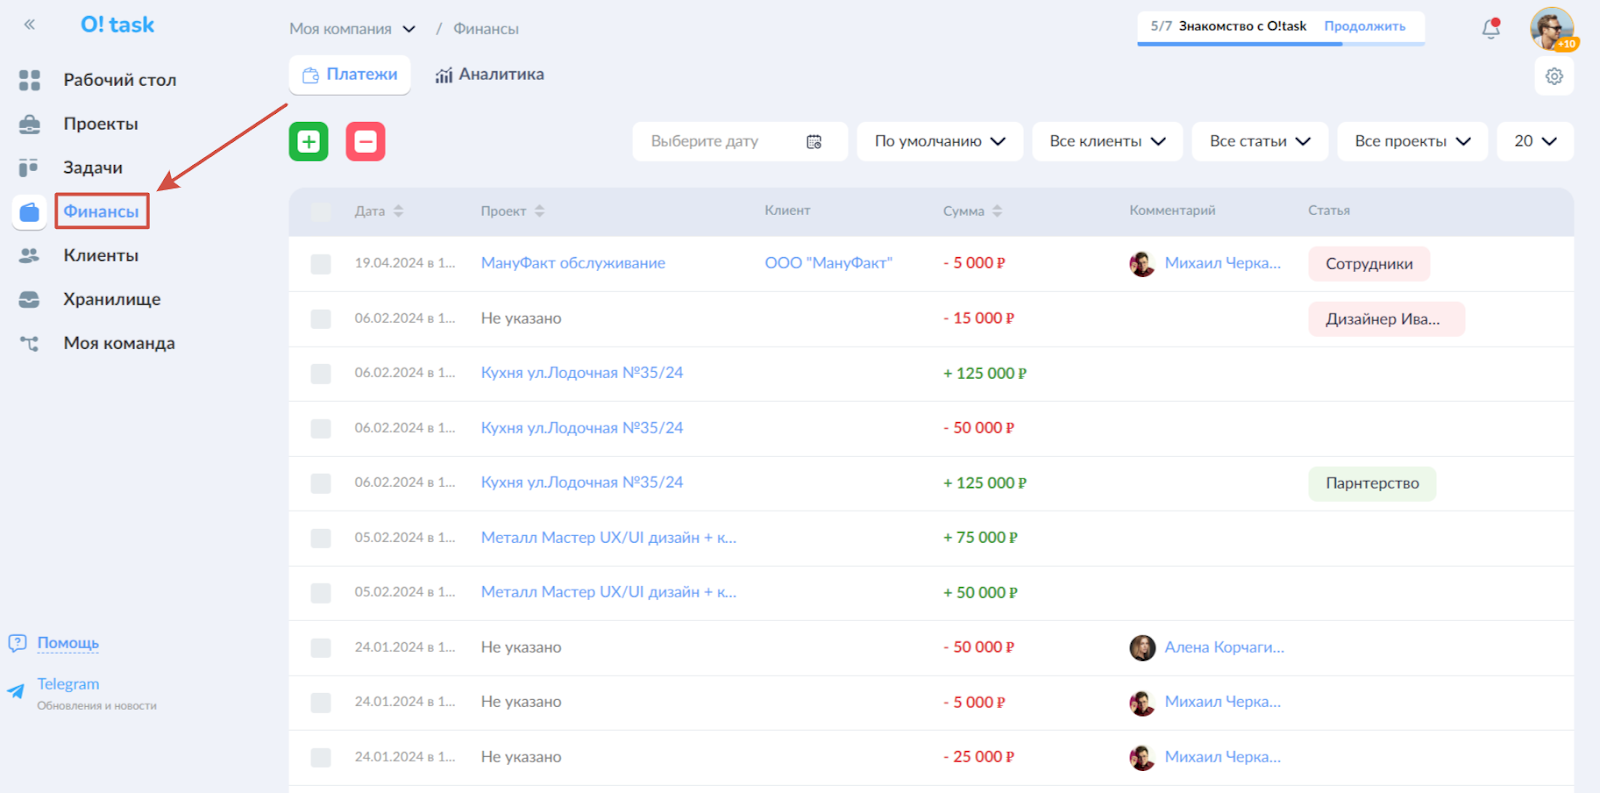Open the По умолчанию sort dropdown
This screenshot has width=1600, height=793.
coord(940,142)
